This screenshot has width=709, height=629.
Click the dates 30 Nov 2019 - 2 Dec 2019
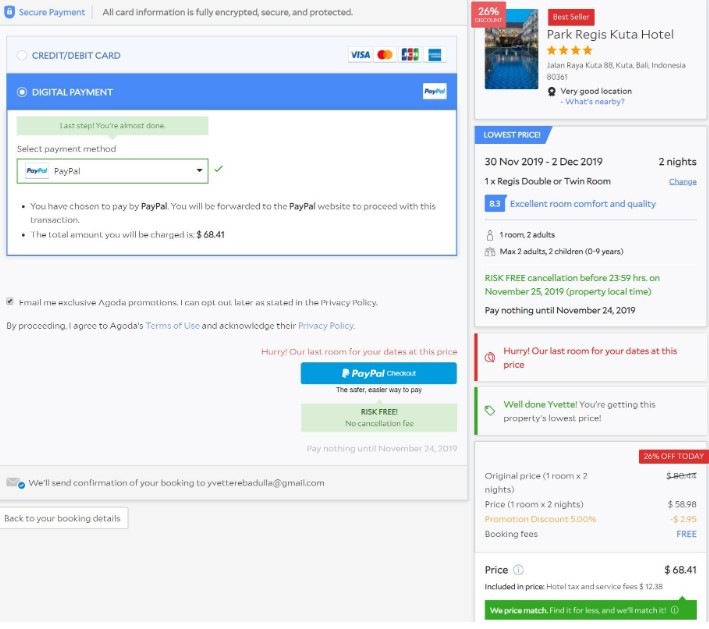click(x=543, y=162)
